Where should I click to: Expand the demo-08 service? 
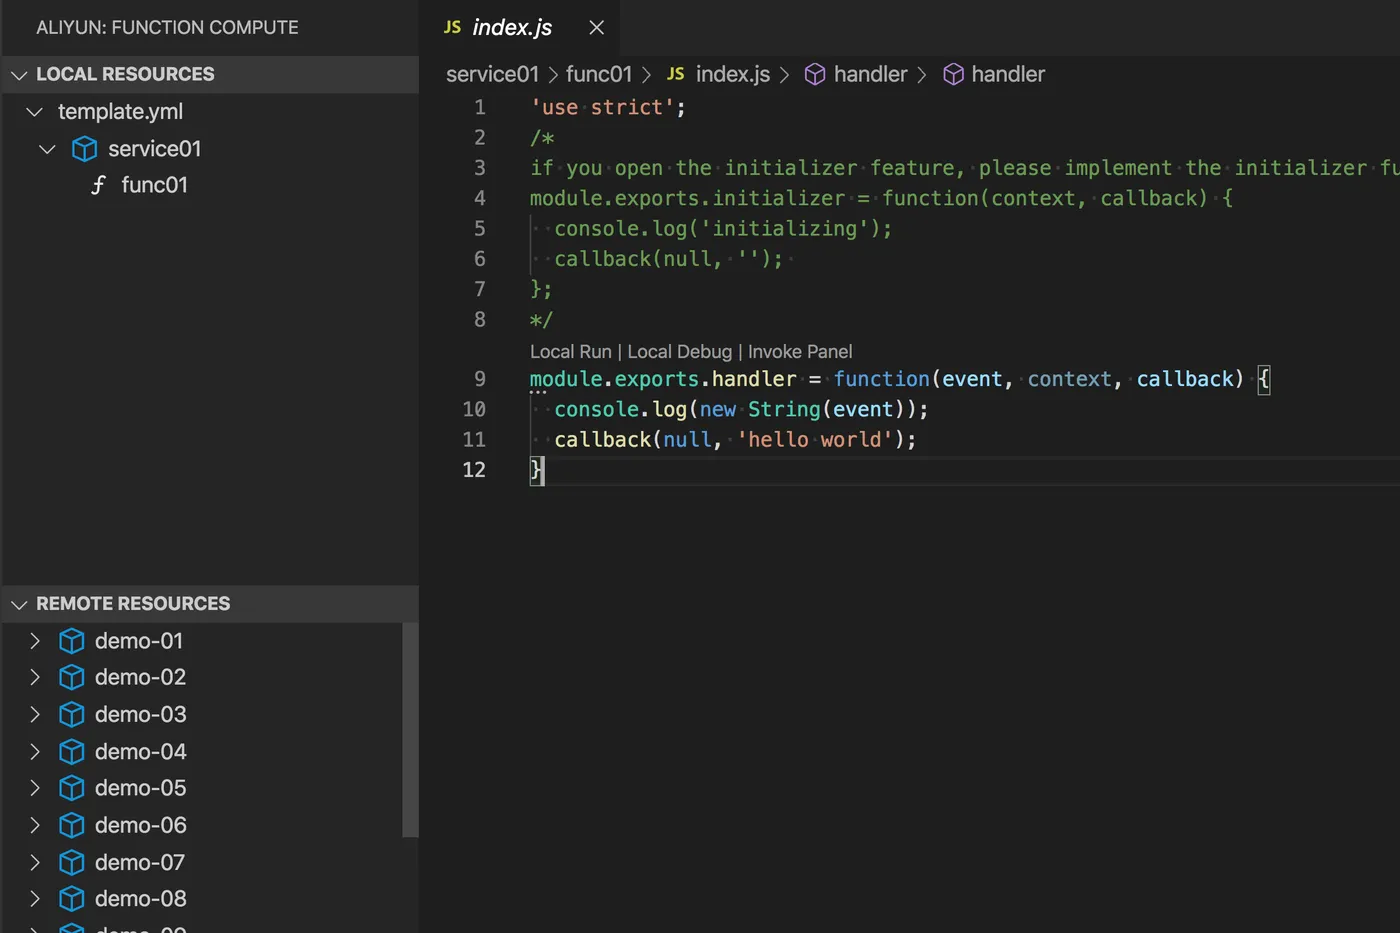[x=35, y=899]
